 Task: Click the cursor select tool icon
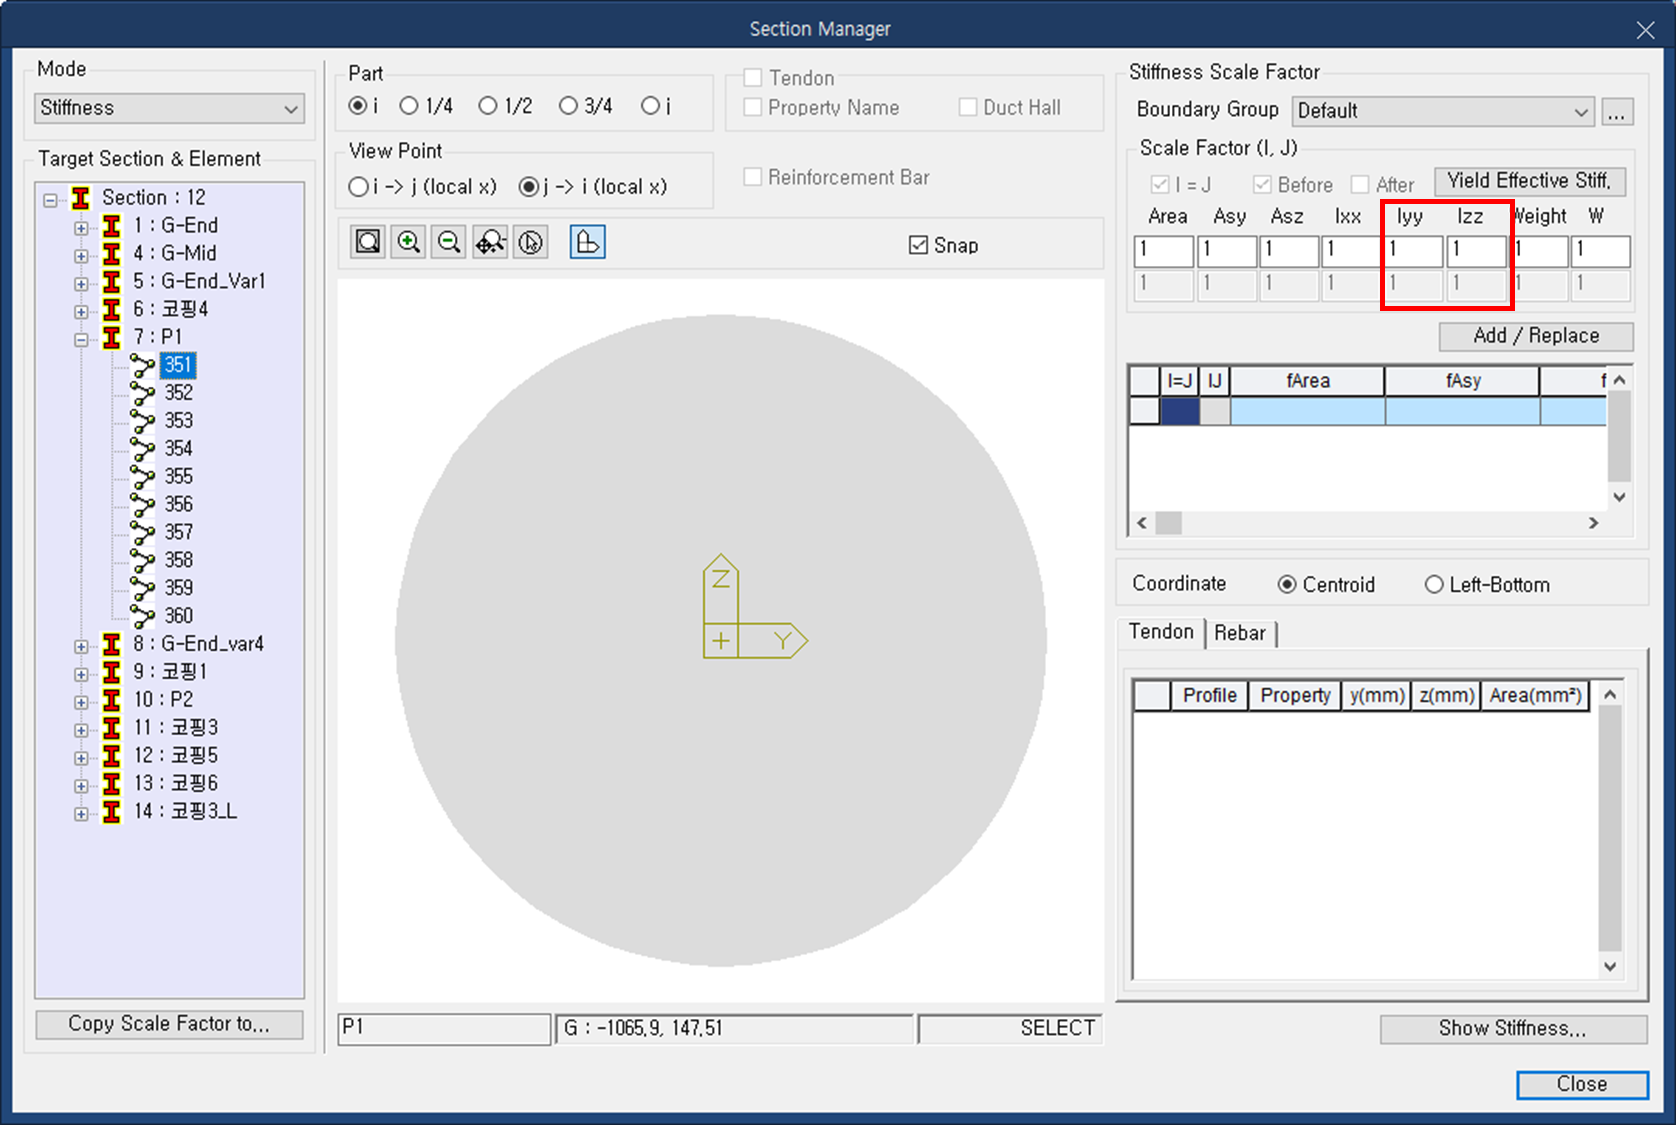(531, 242)
